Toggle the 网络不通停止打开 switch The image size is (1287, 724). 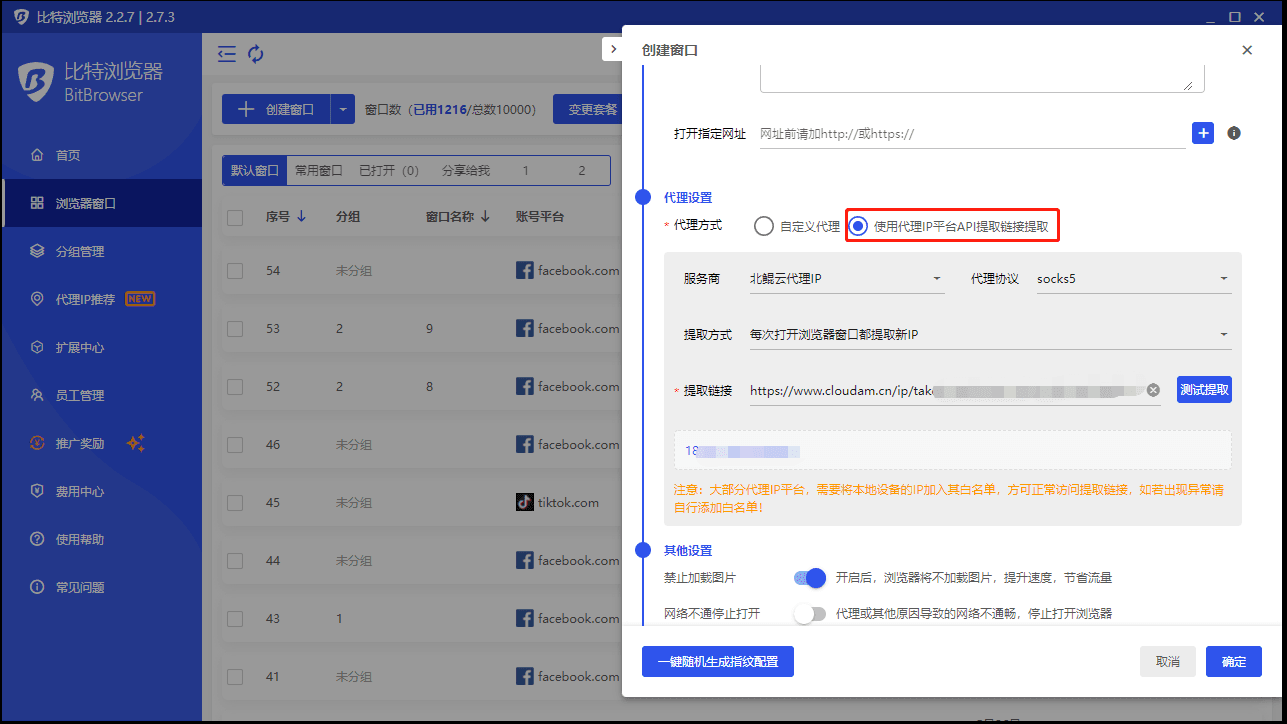click(810, 613)
